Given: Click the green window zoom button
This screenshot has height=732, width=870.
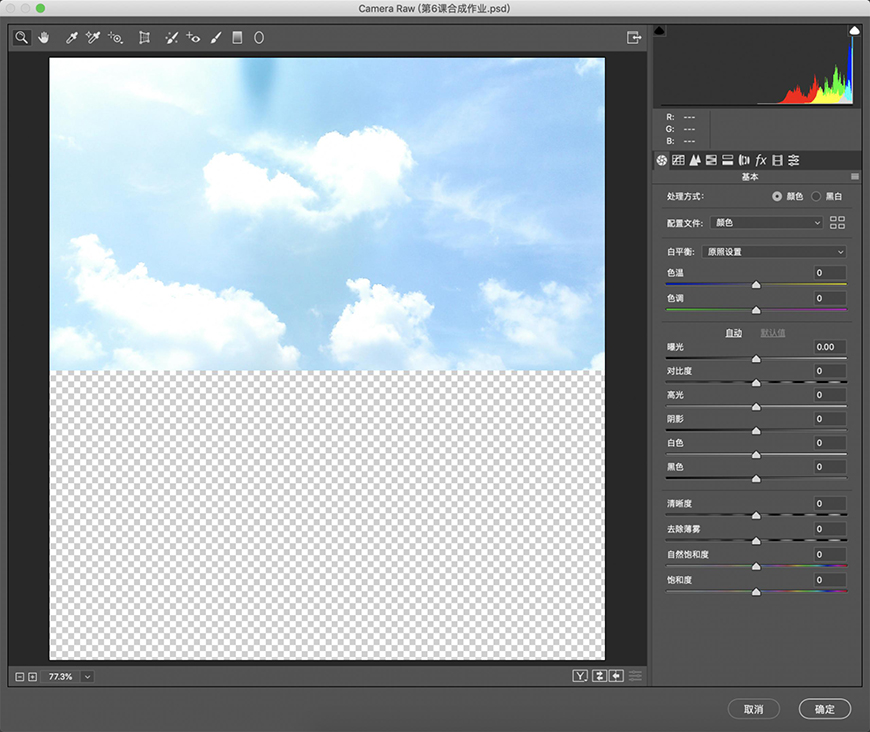Looking at the screenshot, I should pos(40,8).
